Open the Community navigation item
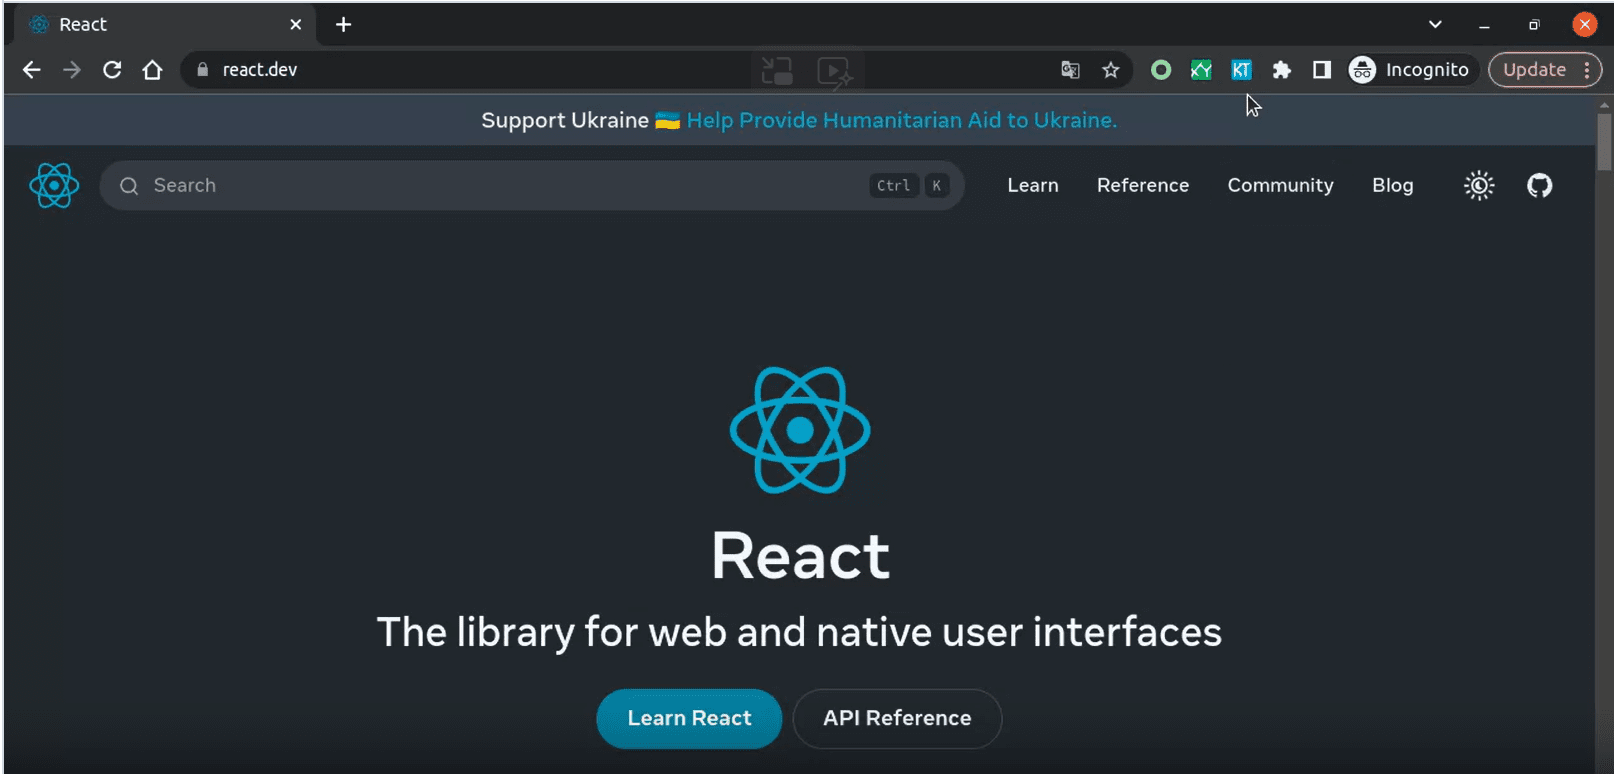This screenshot has width=1614, height=774. 1280,185
